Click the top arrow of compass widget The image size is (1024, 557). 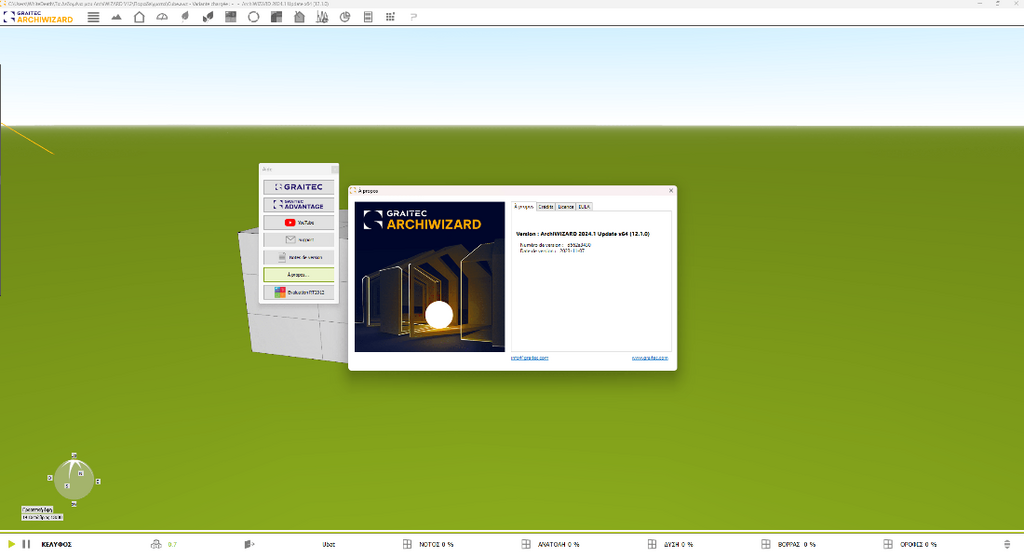74,455
